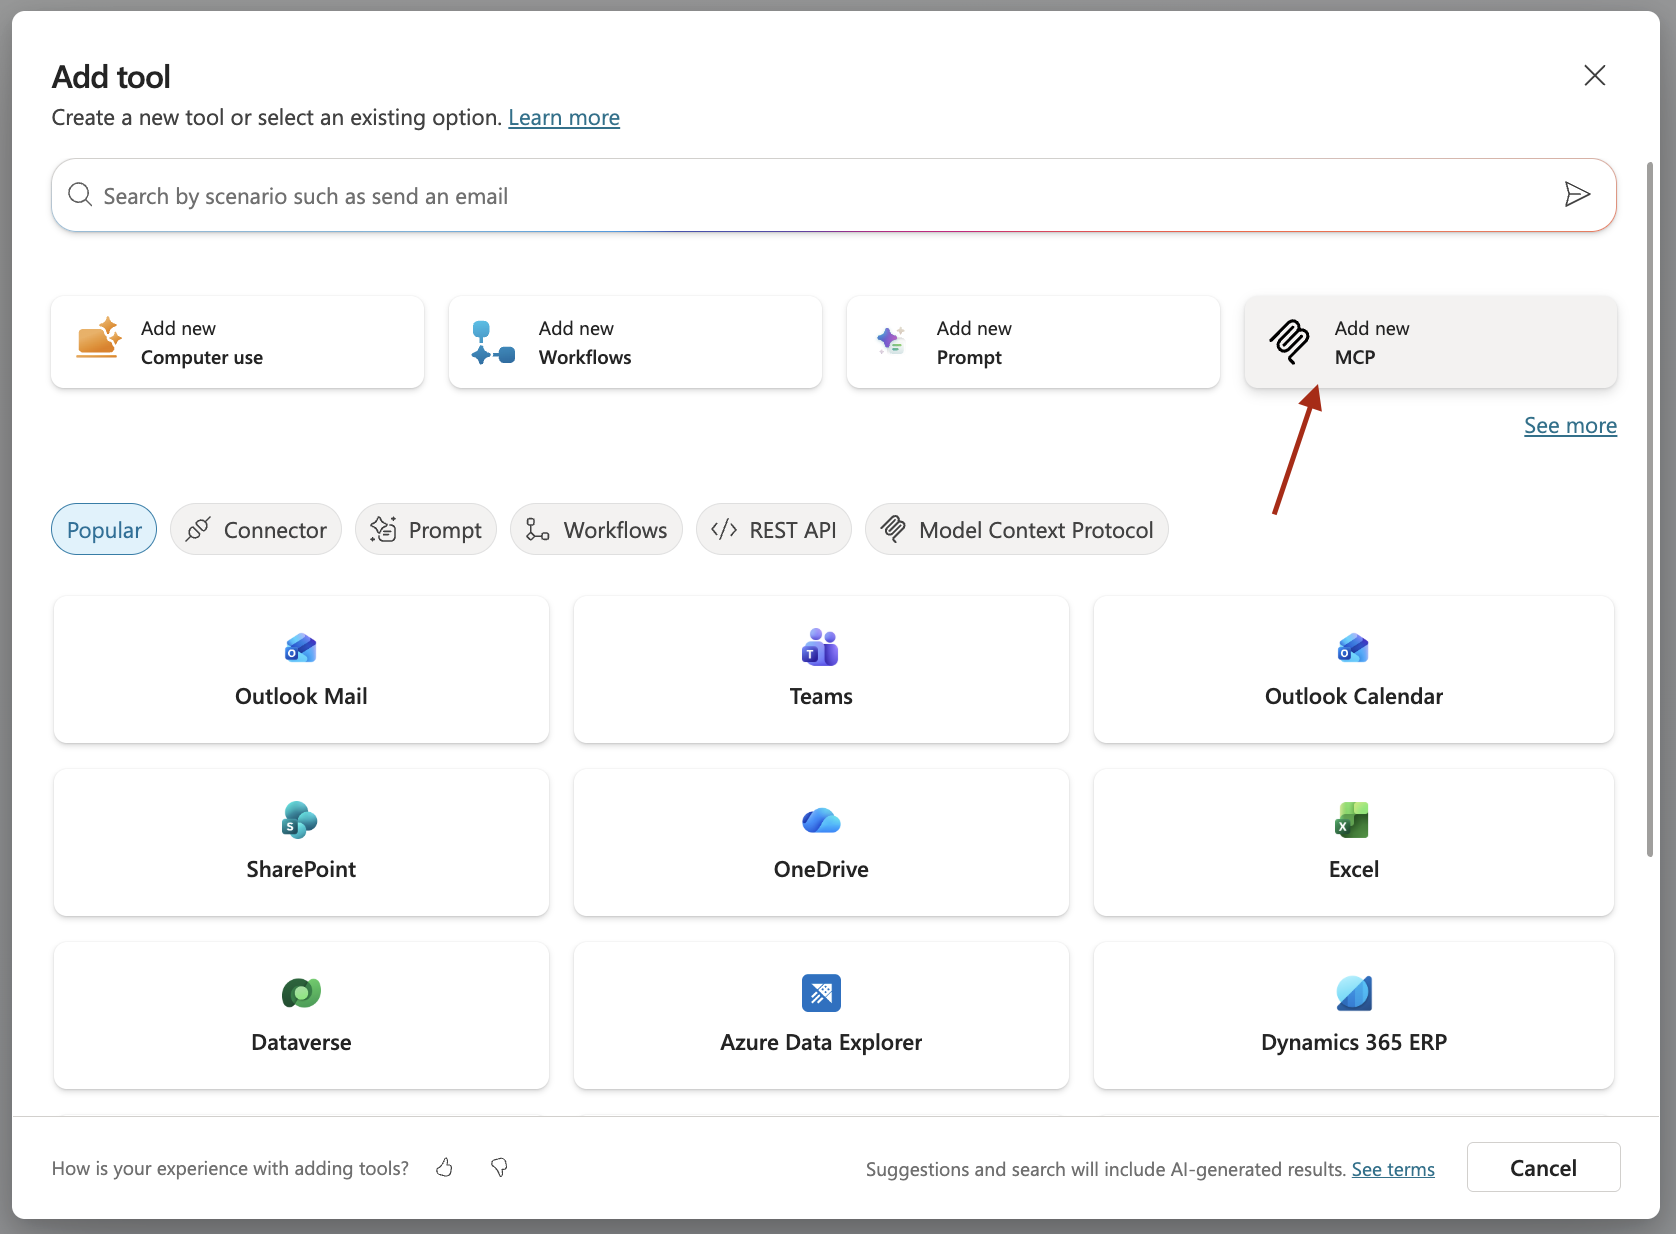Click the Cancel button

coord(1543,1167)
